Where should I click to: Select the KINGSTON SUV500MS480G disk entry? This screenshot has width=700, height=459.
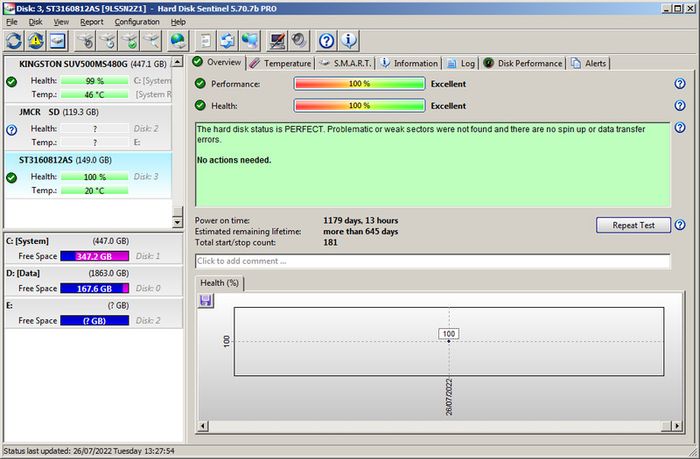tap(88, 79)
